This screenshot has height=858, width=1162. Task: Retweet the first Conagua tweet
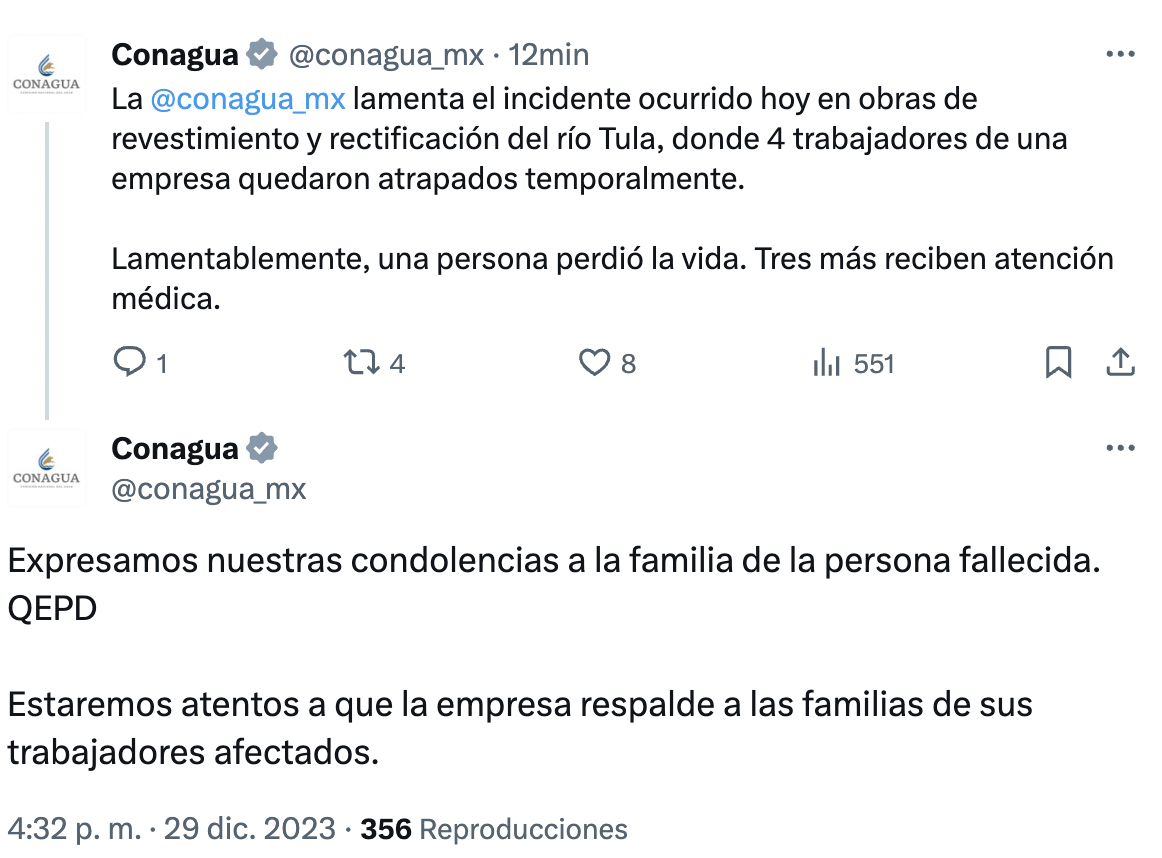[x=360, y=362]
